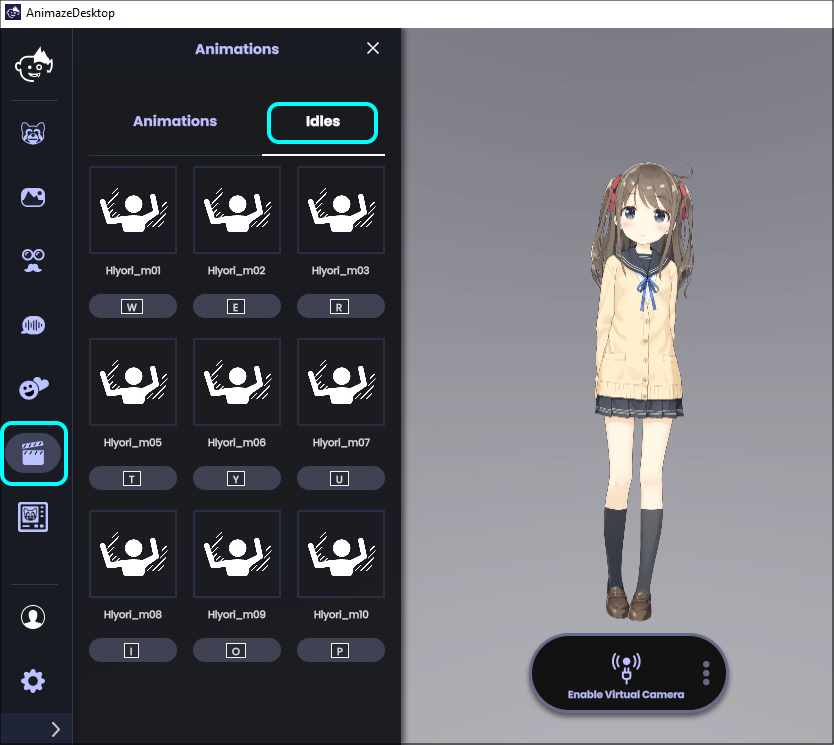
Task: Switch to the Animations tab
Action: pos(175,121)
